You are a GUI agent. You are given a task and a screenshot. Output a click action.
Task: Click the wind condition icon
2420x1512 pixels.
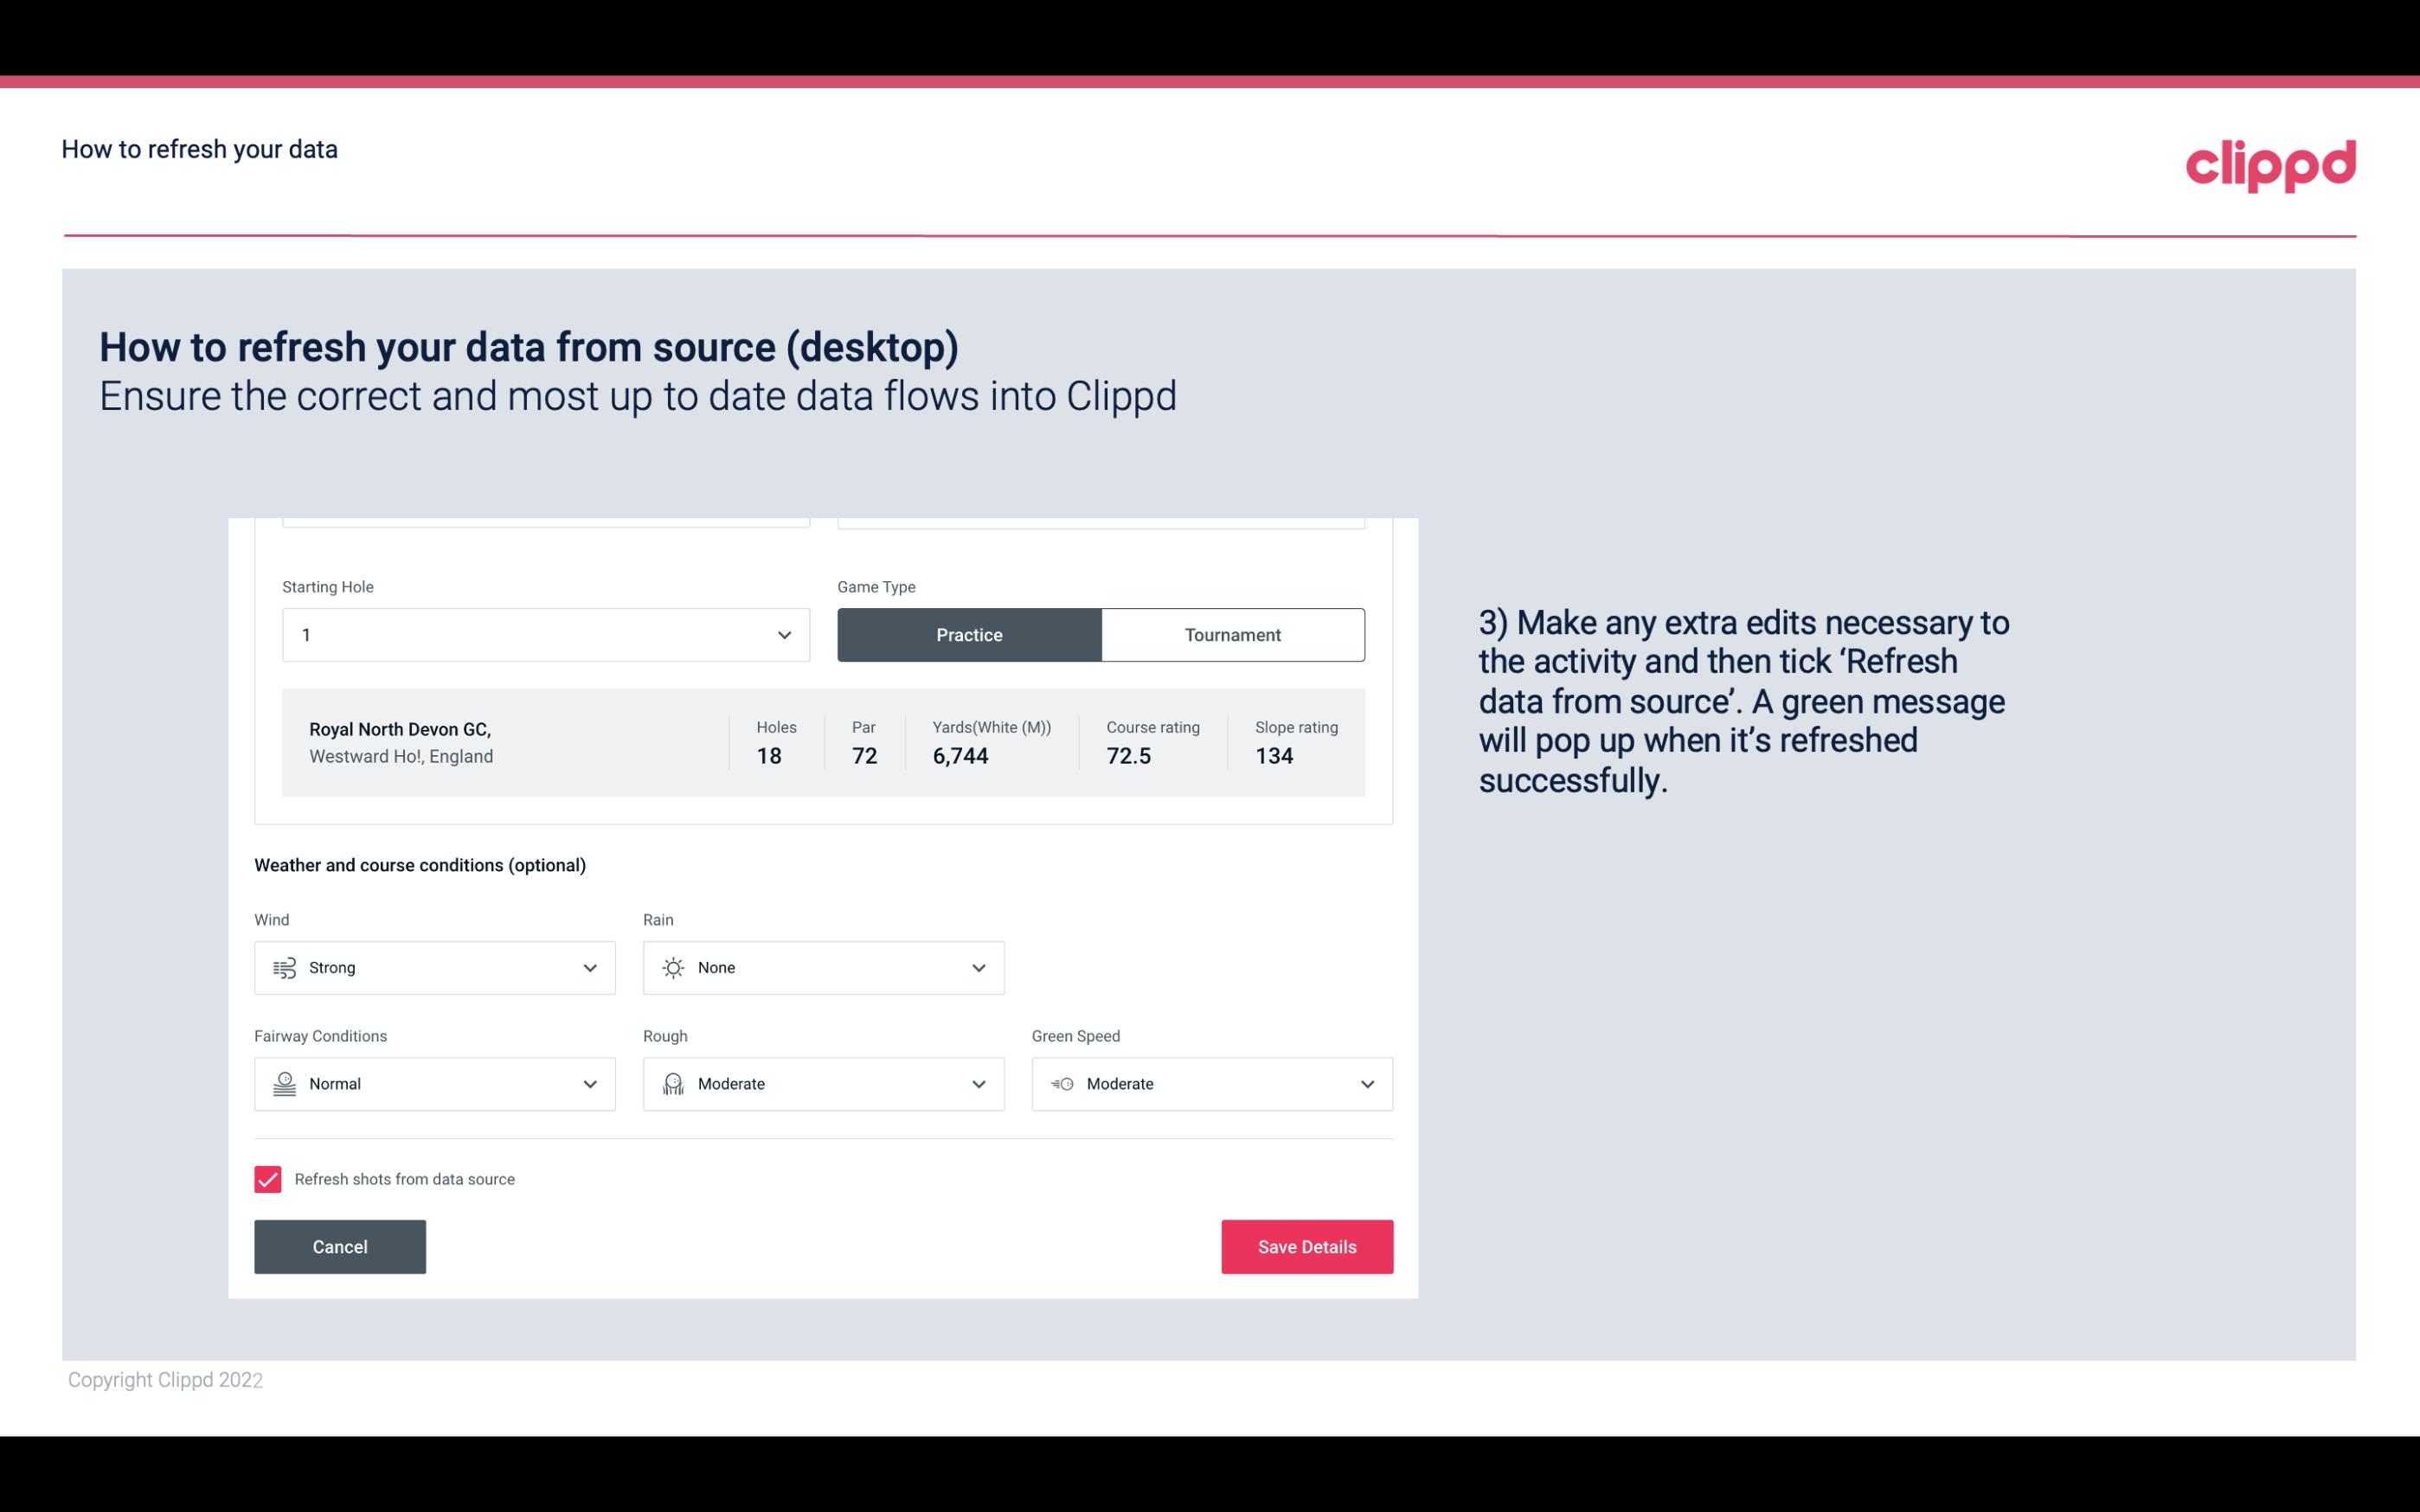(282, 967)
